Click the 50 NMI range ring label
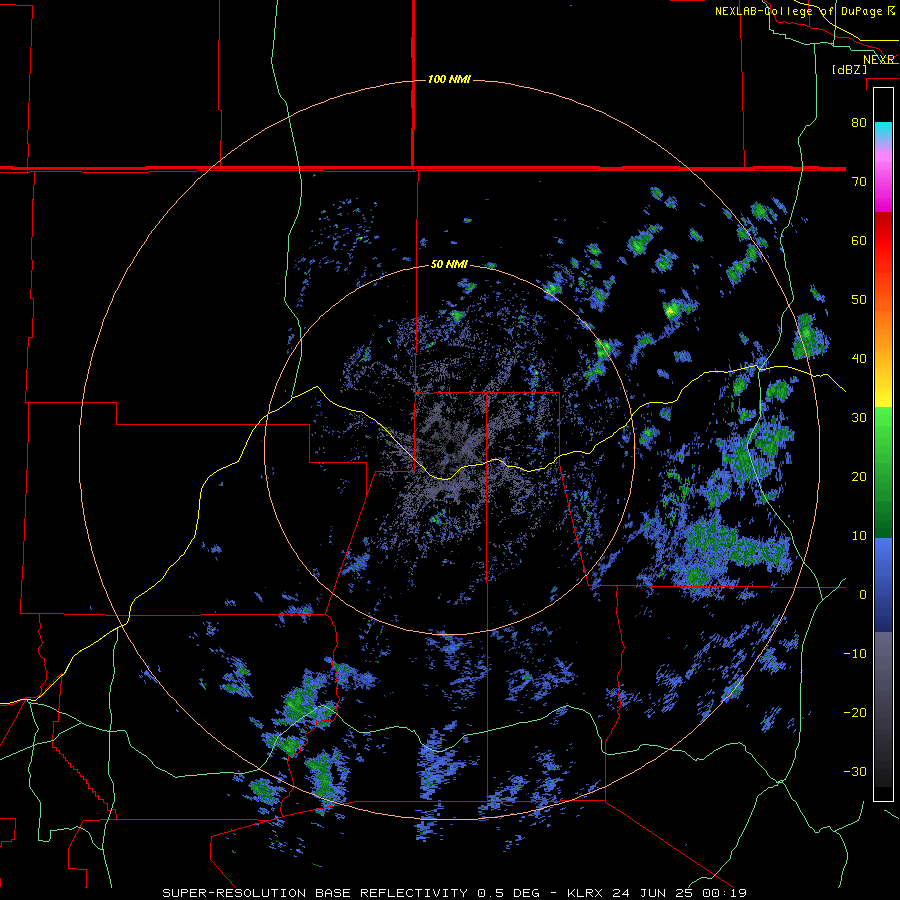Viewport: 900px width, 900px height. click(449, 265)
